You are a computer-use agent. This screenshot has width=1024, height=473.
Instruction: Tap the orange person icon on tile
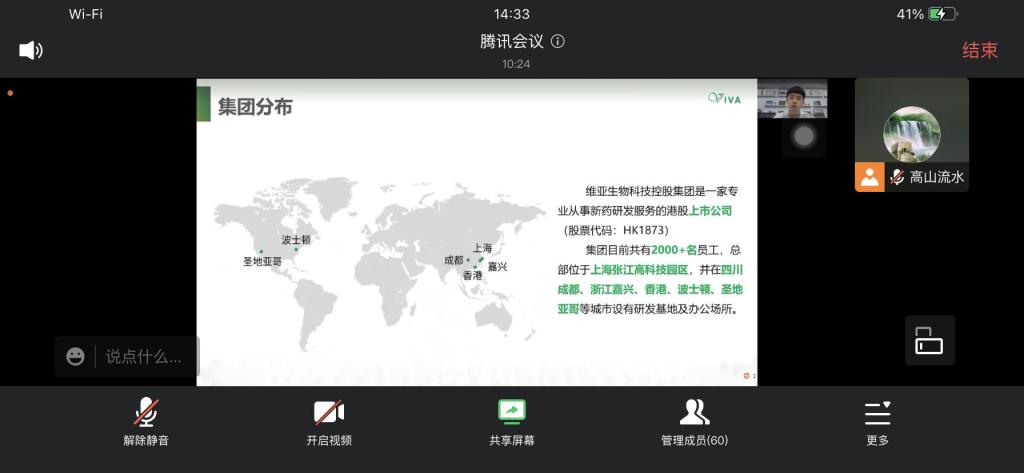869,177
